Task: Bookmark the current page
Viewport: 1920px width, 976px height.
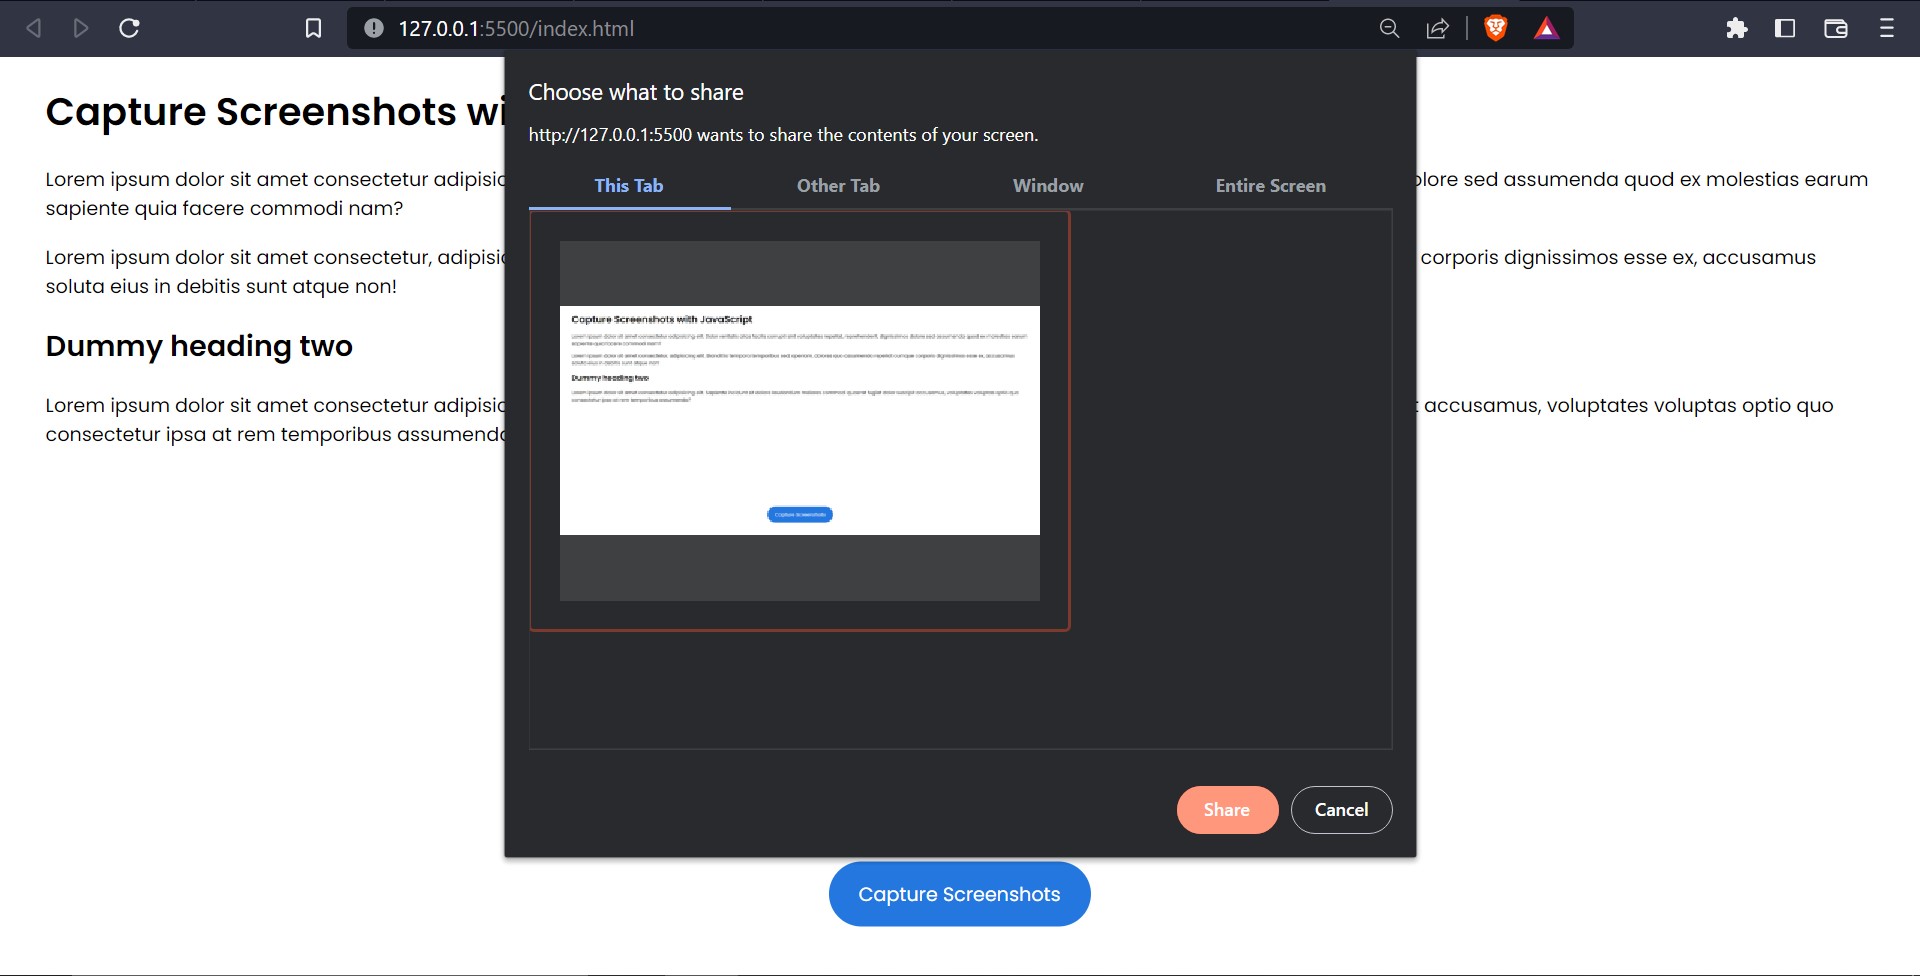Action: click(313, 28)
